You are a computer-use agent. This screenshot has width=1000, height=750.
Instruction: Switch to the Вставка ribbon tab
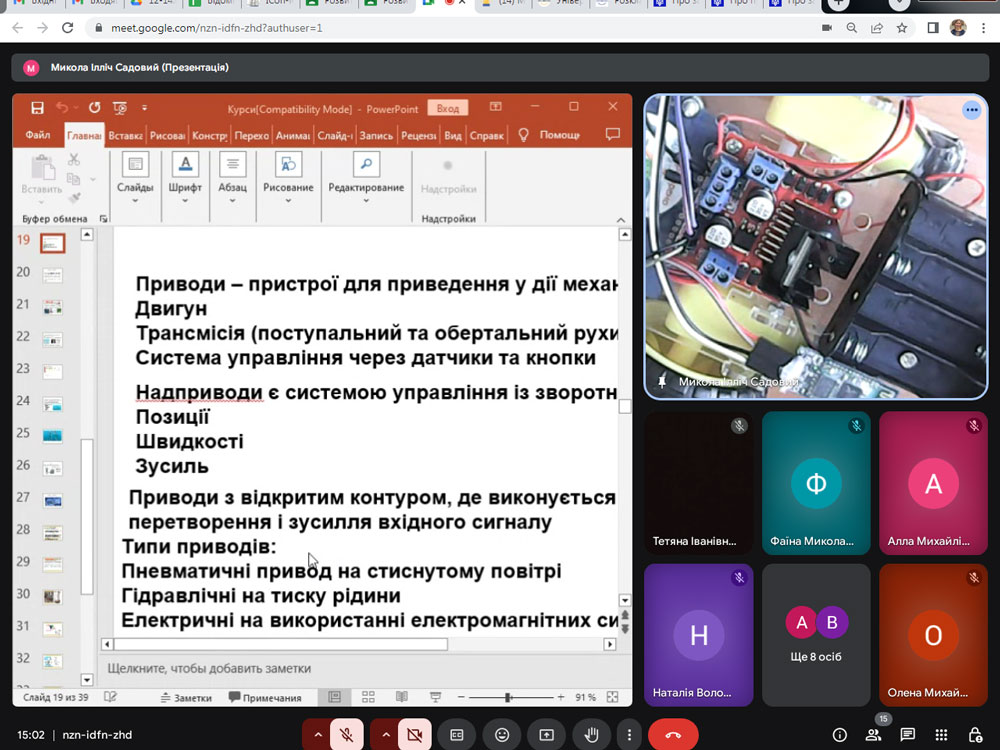point(125,135)
